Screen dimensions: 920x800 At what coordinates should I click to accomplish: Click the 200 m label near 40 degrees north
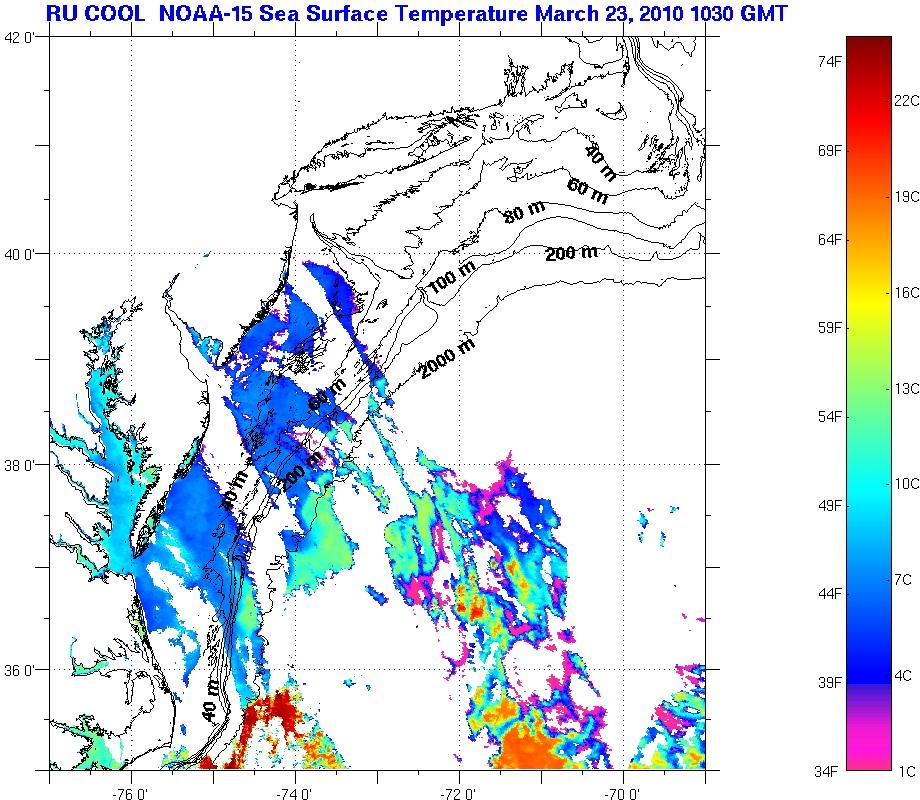pyautogui.click(x=571, y=253)
